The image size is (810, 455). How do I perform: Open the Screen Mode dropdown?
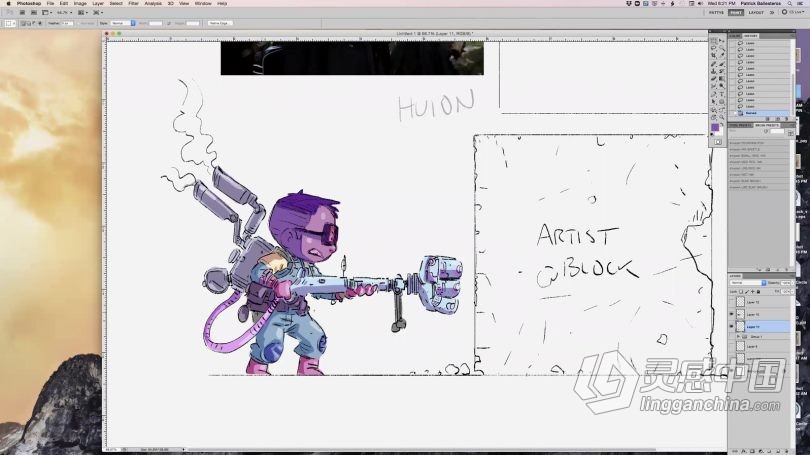97,12
